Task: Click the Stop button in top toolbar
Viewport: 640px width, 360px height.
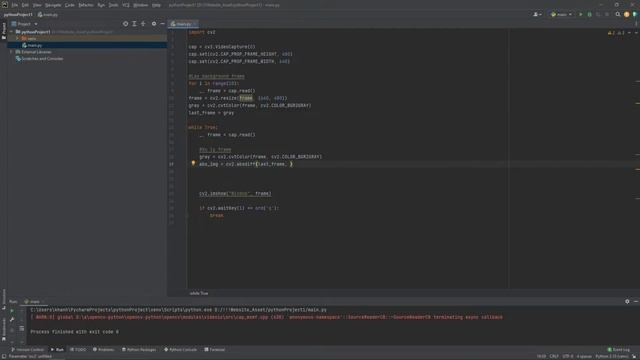Action: (607, 15)
